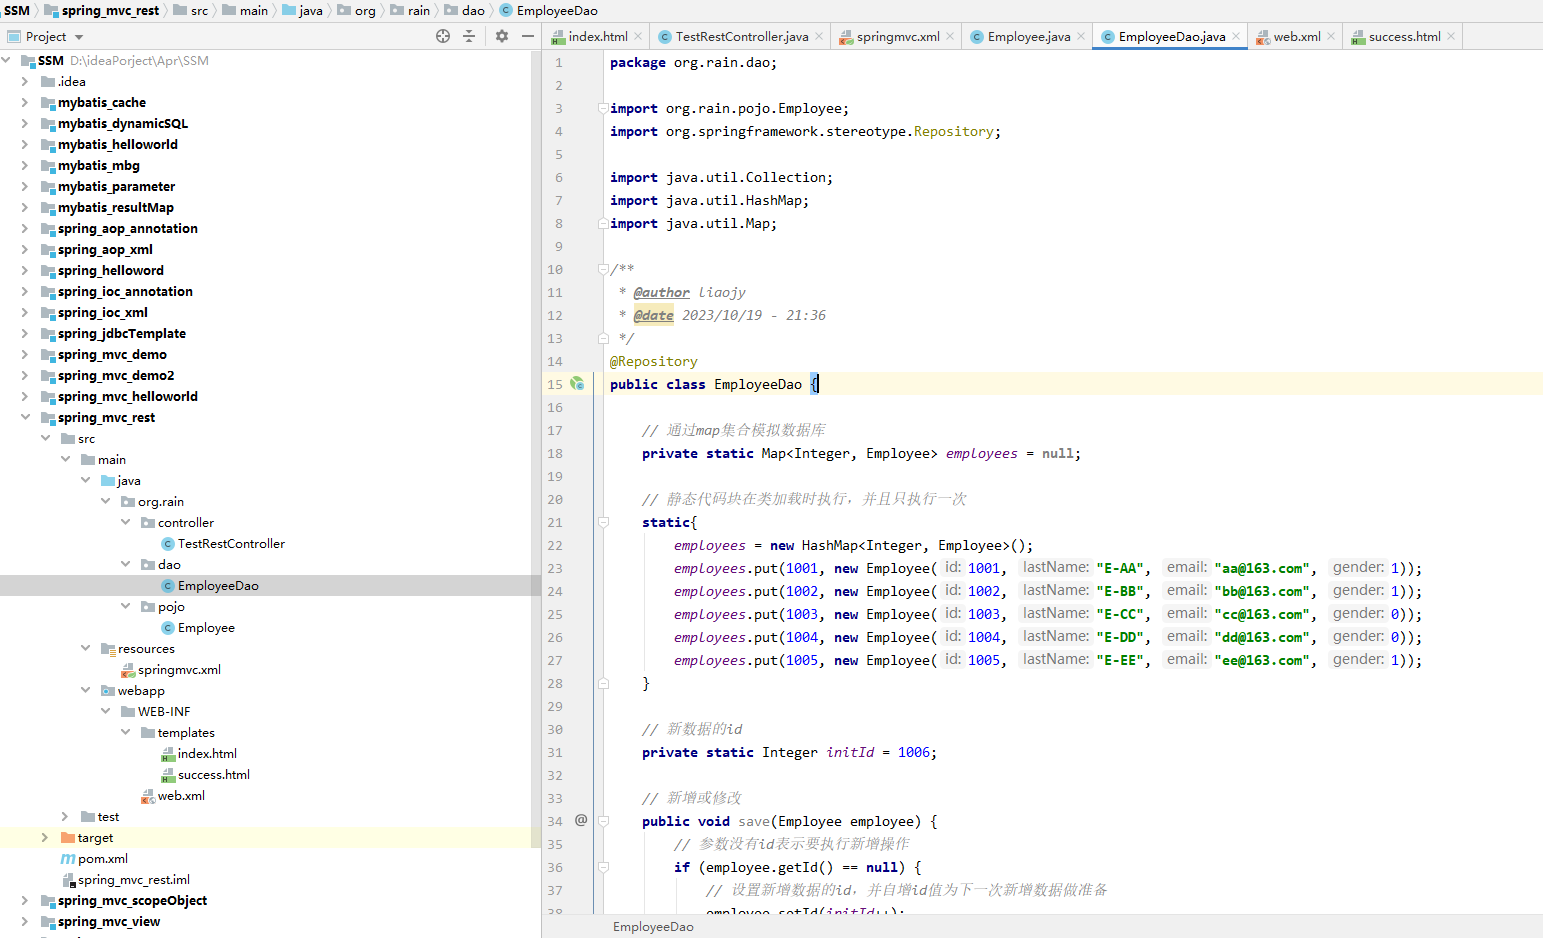Expand the mybatis_cache module
1543x938 pixels.
click(25, 102)
